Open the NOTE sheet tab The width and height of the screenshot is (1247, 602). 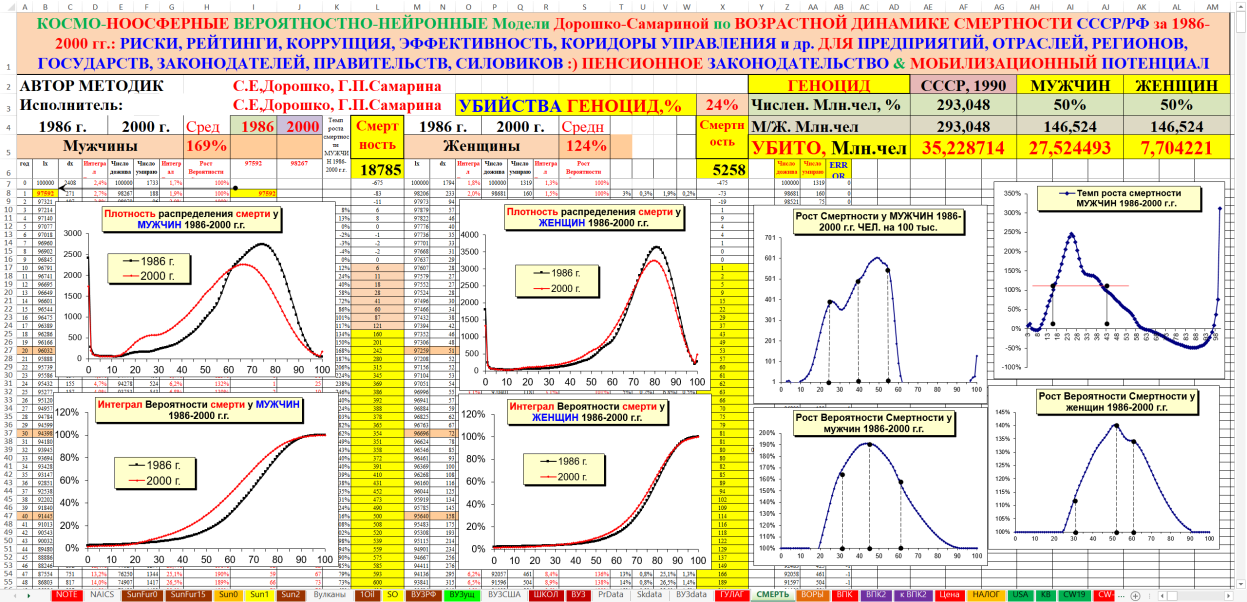click(68, 594)
